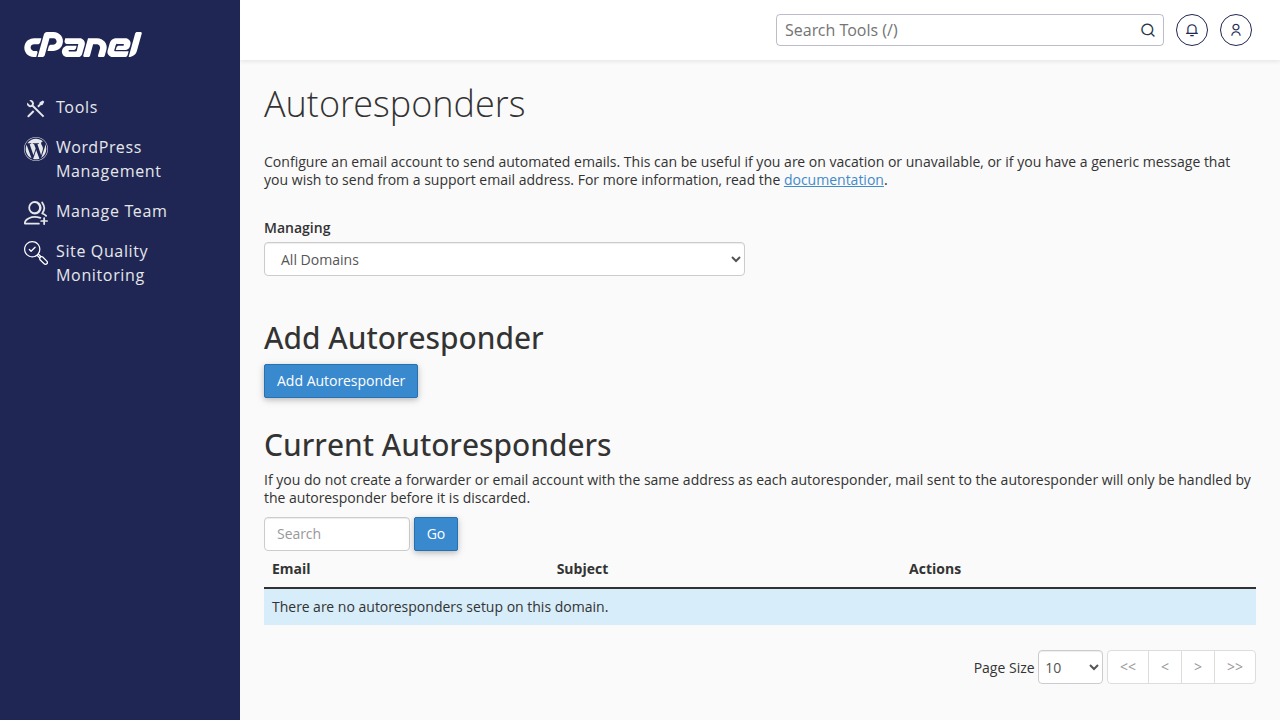Viewport: 1280px width, 720px height.
Task: Open notifications bell
Action: point(1192,30)
